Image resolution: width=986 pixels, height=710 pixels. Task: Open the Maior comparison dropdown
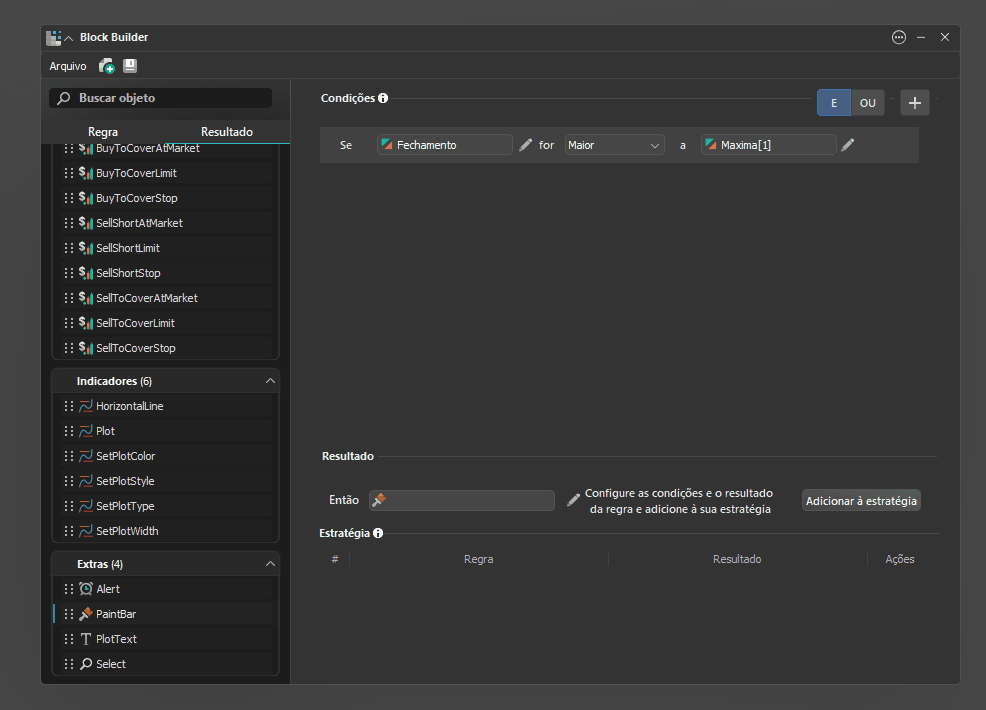coord(614,145)
